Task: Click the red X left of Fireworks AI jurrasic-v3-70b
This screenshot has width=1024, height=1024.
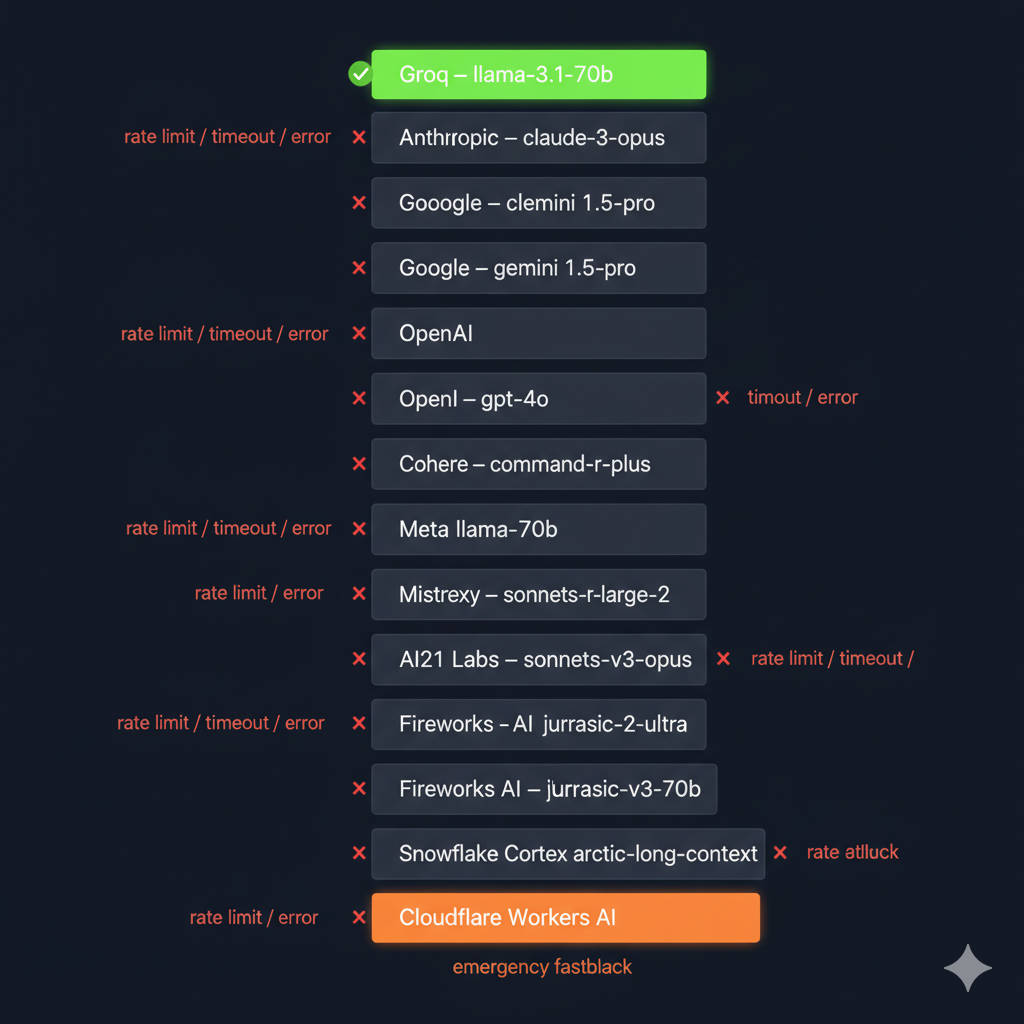Action: [359, 788]
